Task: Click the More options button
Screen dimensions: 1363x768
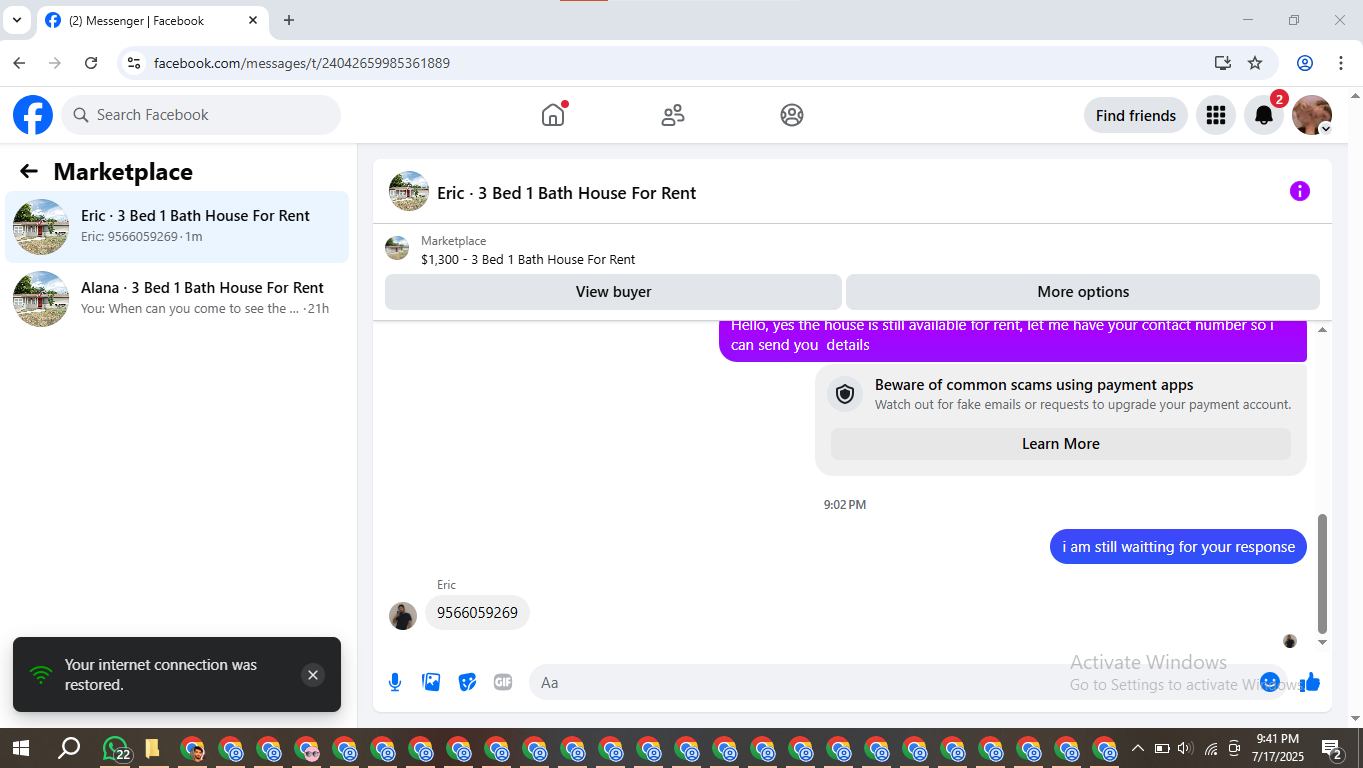Action: pyautogui.click(x=1083, y=292)
